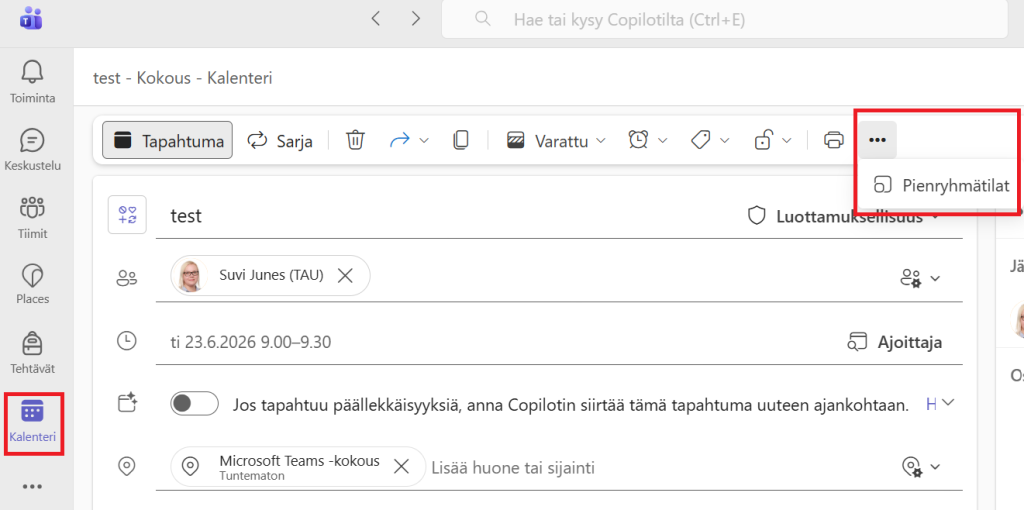Expand padlock privacy dropdown chevron
The height and width of the screenshot is (510, 1024).
[787, 140]
